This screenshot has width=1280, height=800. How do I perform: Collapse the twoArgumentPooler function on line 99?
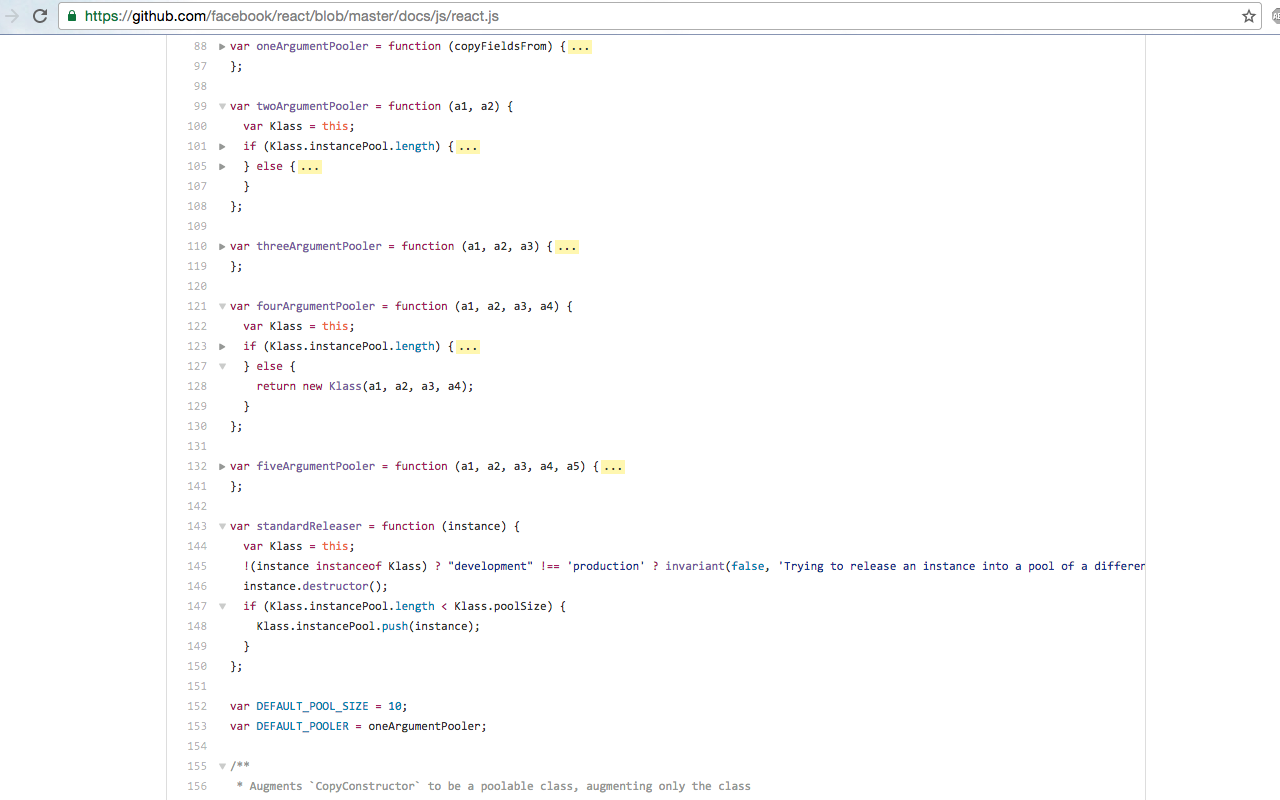[222, 106]
